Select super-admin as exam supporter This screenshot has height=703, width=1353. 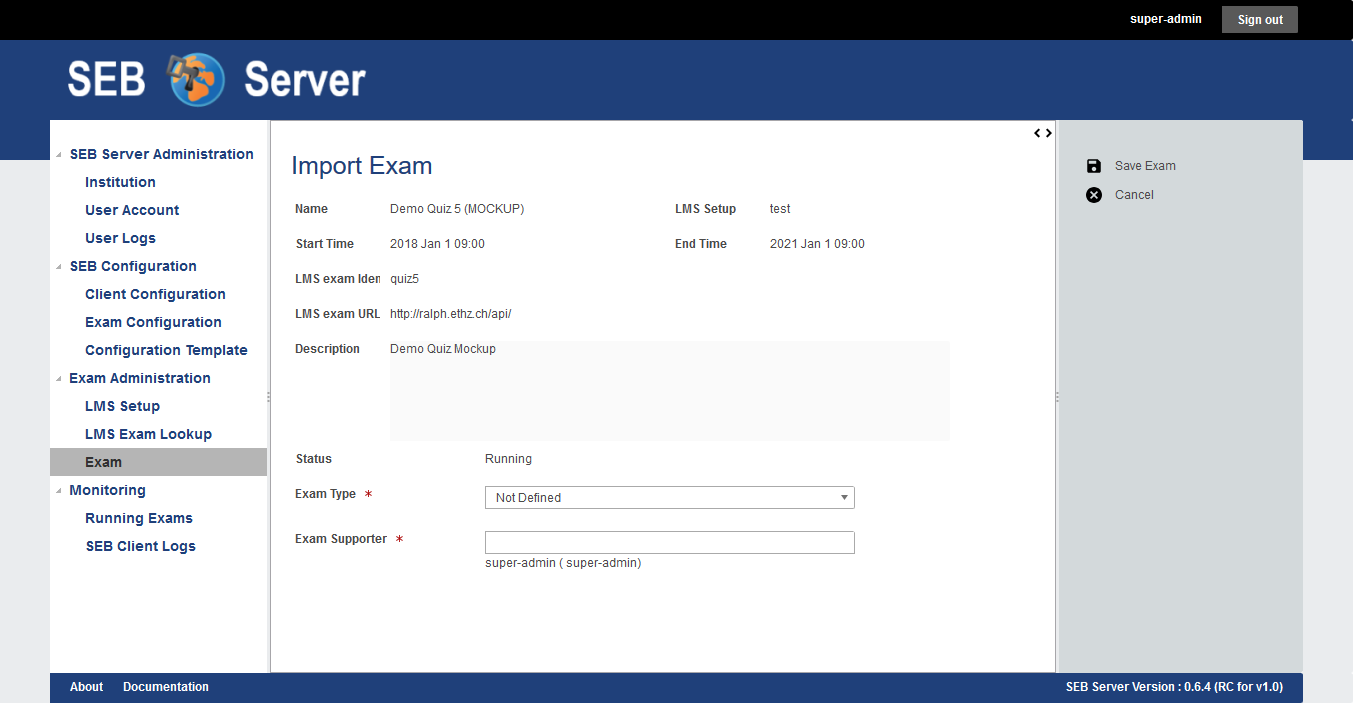[x=563, y=563]
